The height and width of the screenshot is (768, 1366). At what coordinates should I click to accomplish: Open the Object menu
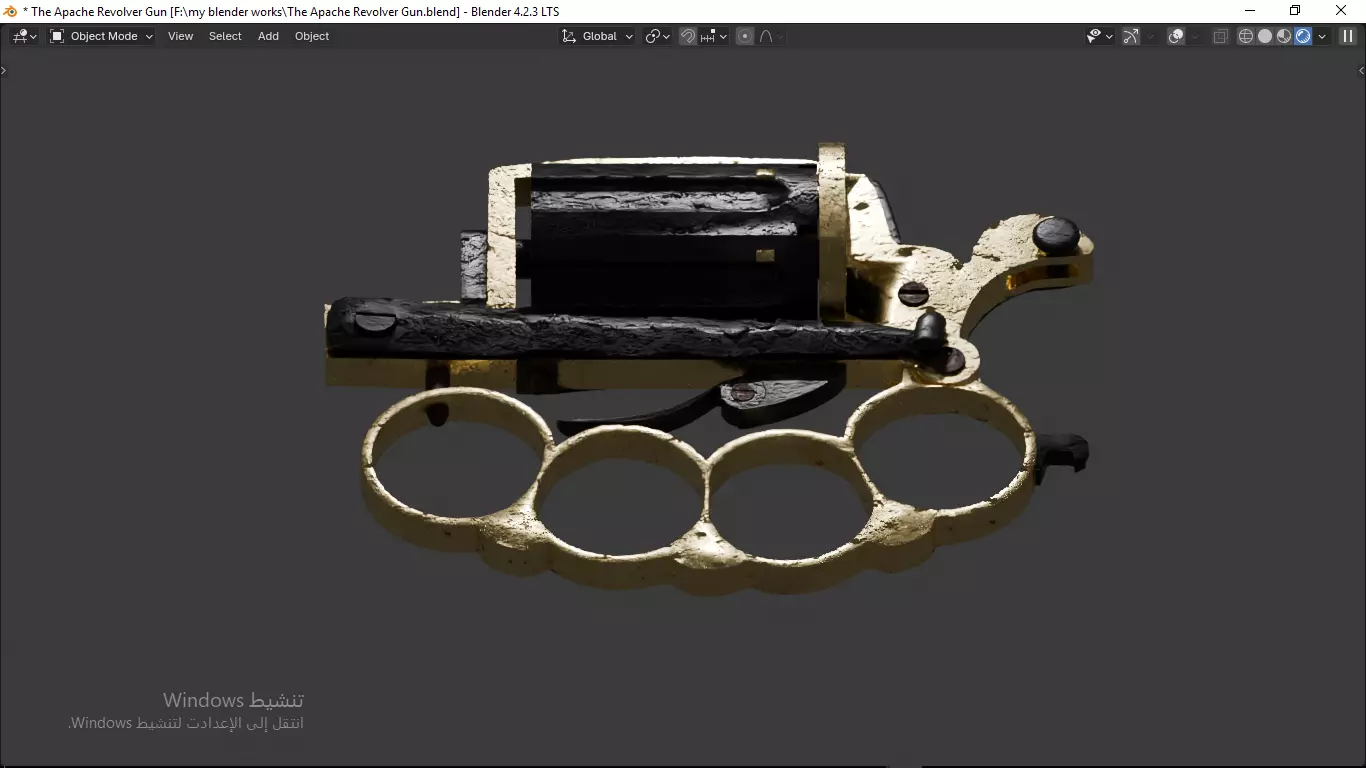point(312,36)
